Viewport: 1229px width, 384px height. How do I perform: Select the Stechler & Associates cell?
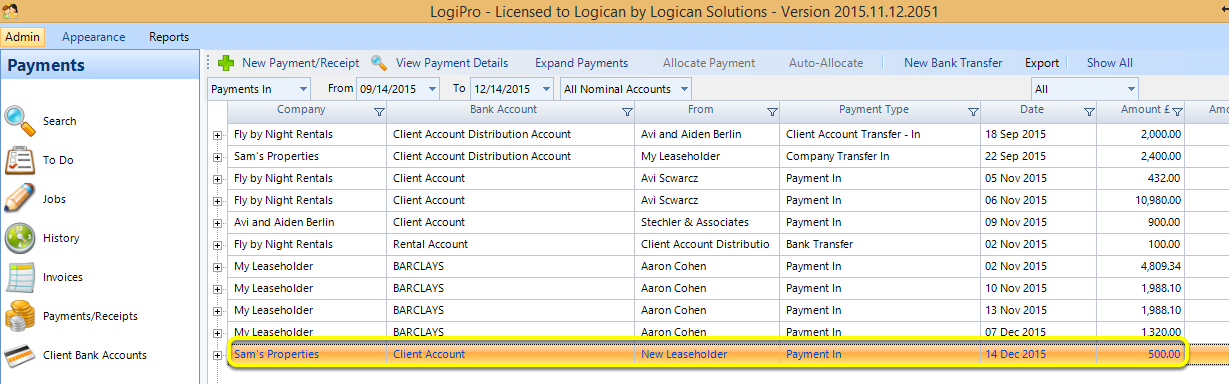(708, 222)
